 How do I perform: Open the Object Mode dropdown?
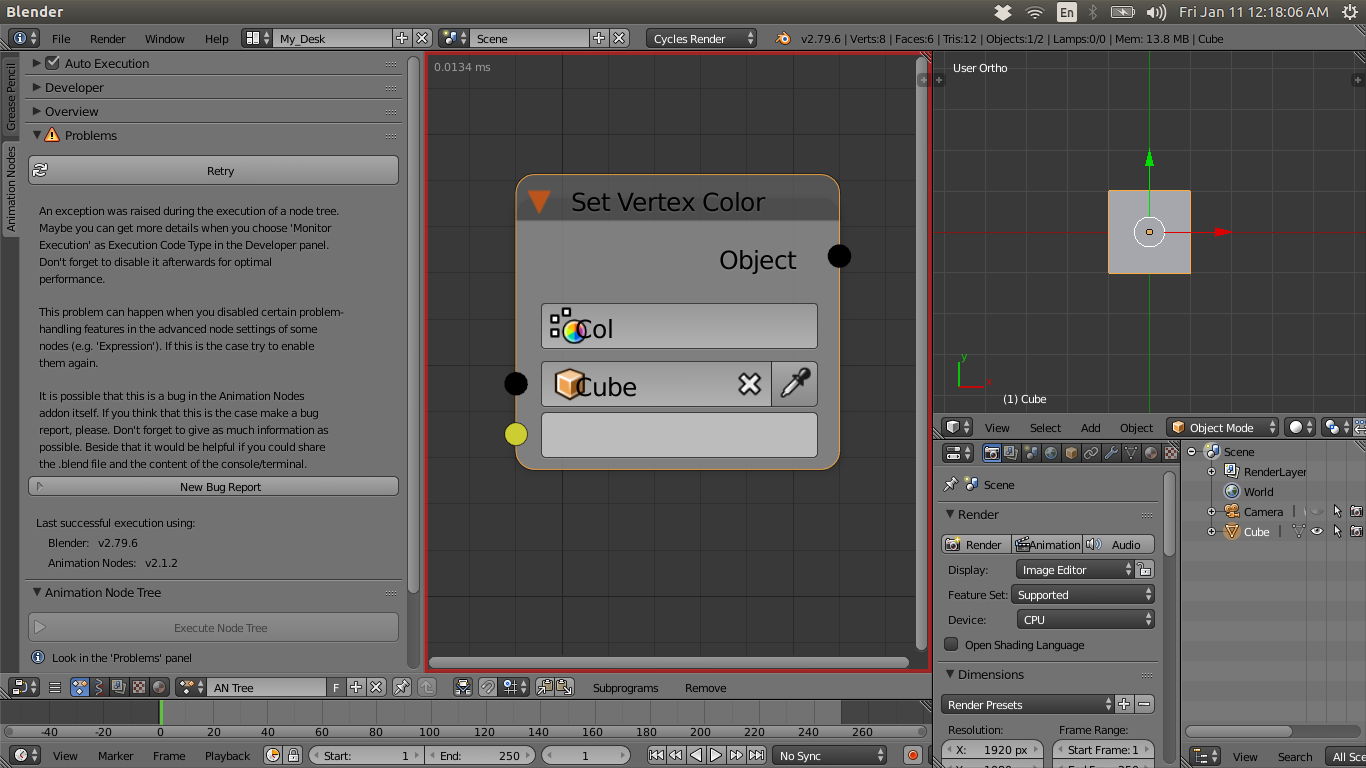[1221, 427]
